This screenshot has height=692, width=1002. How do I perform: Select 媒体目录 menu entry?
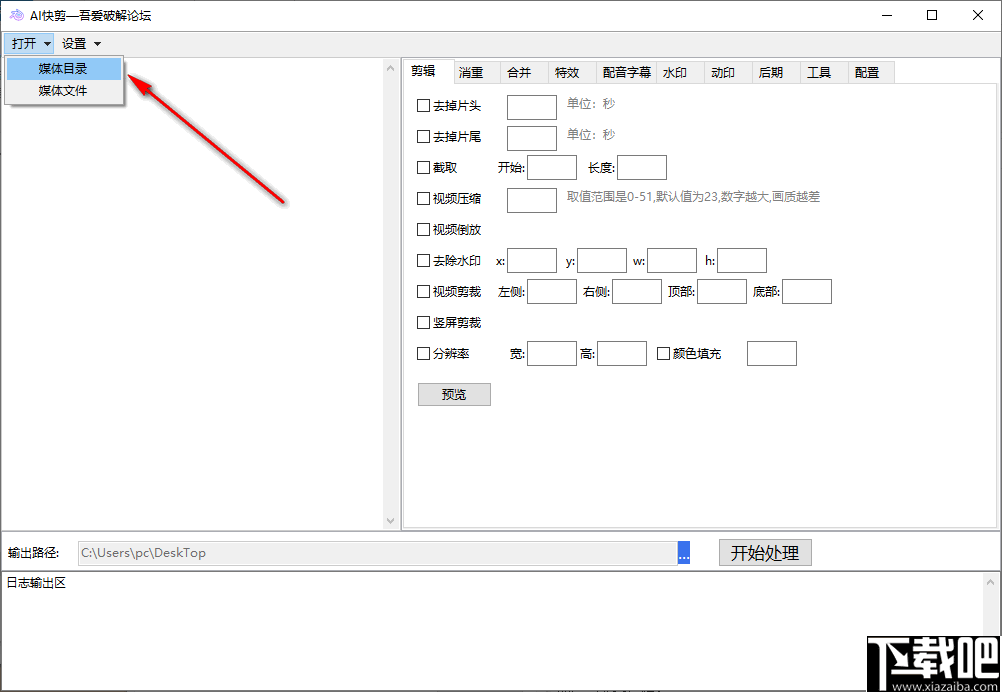coord(63,69)
